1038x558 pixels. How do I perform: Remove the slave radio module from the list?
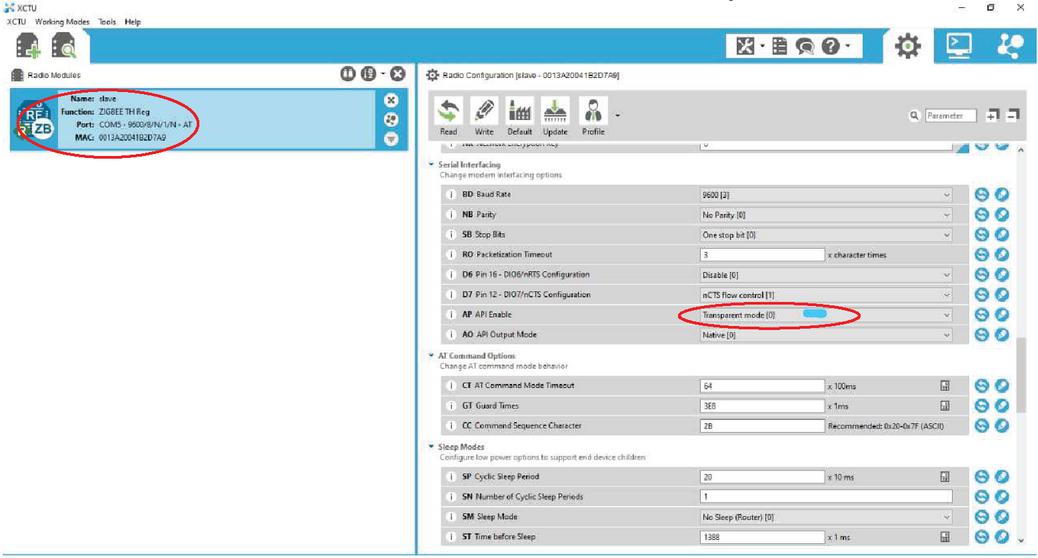point(391,100)
